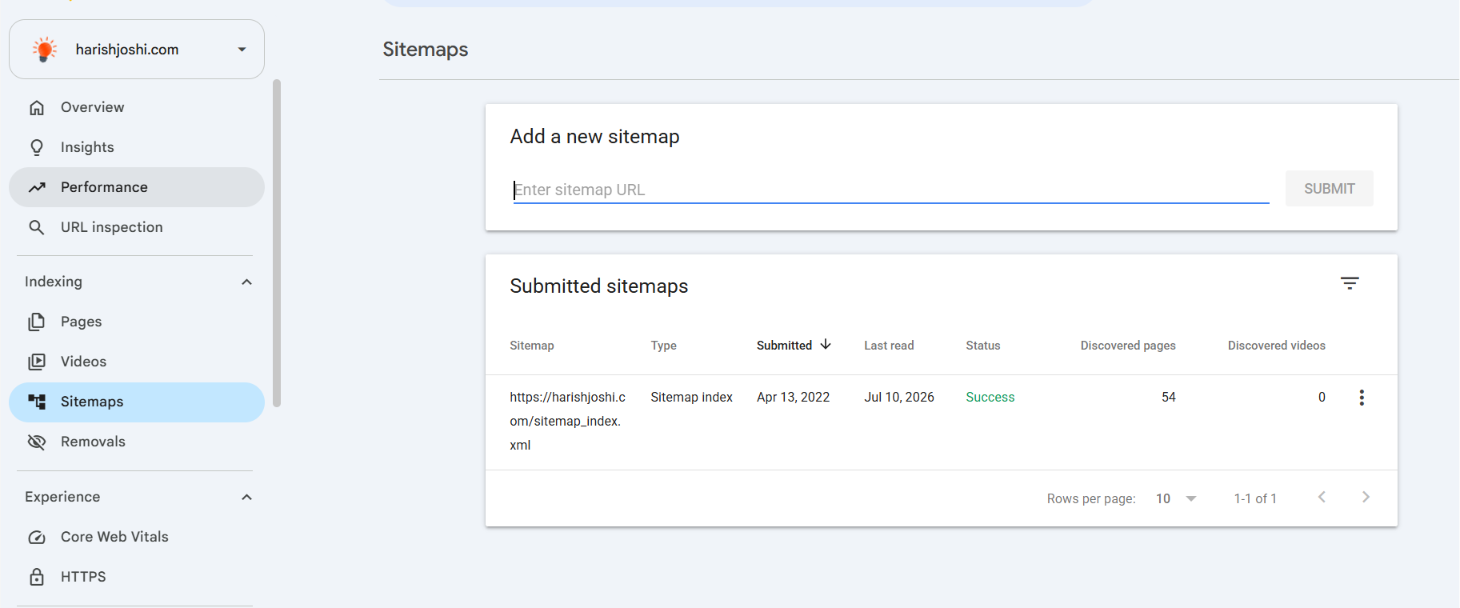Viewport: 1460px width, 608px height.
Task: Select Sitemaps in the sidebar
Action: (137, 402)
